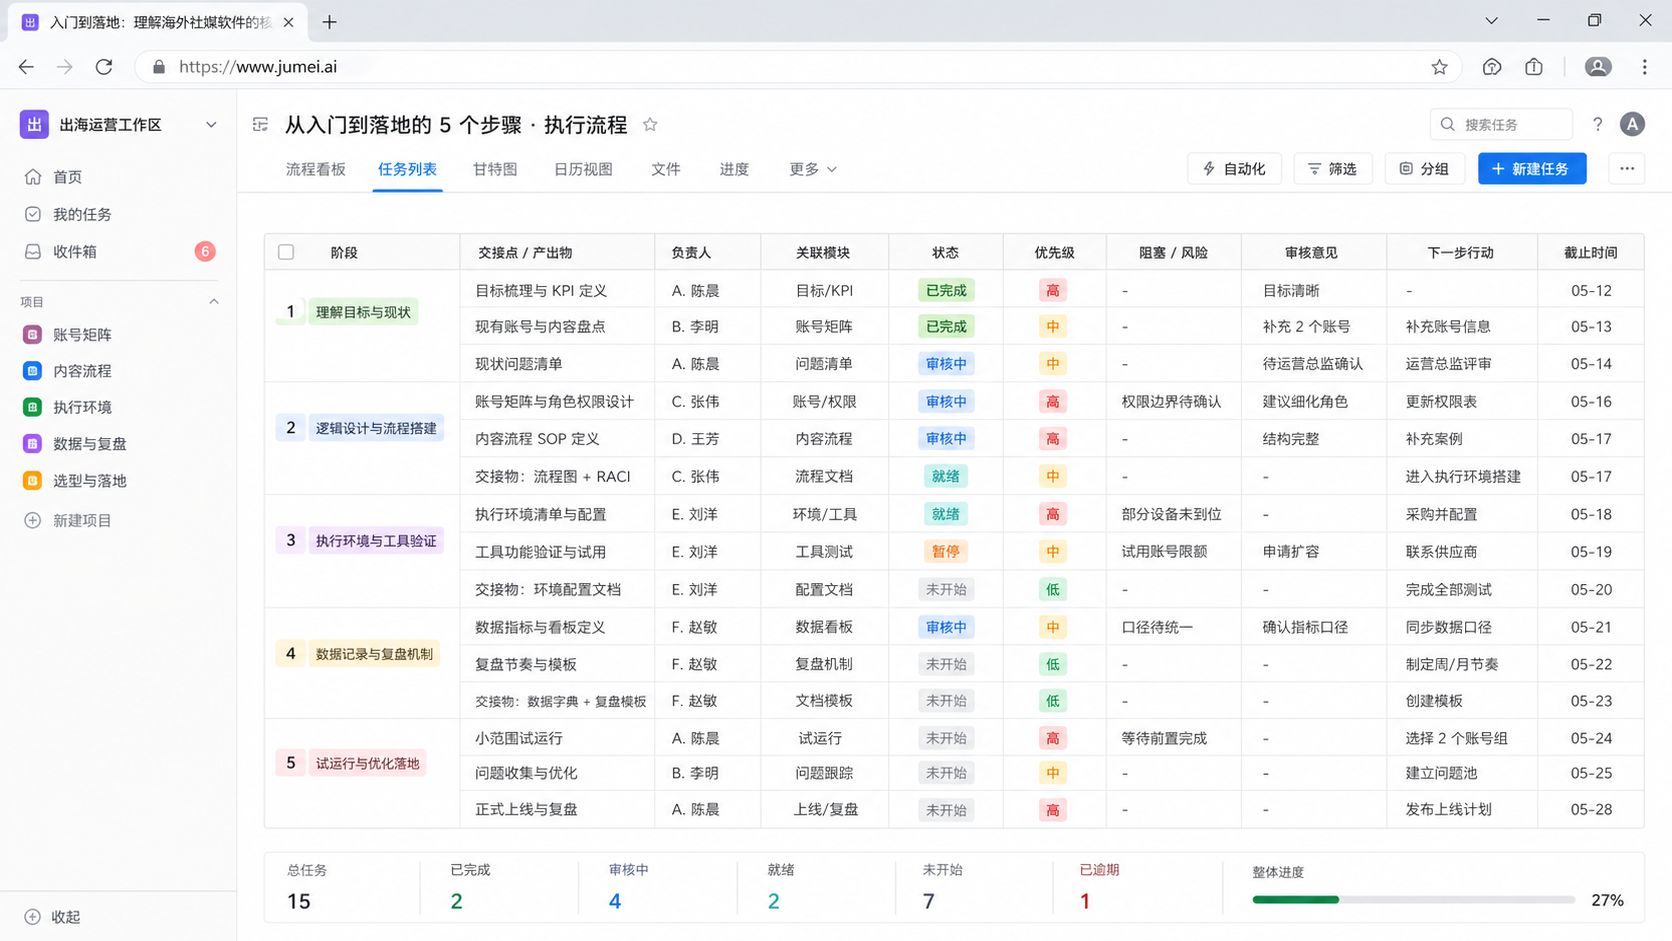Open the browser extensions icon

coord(1492,67)
